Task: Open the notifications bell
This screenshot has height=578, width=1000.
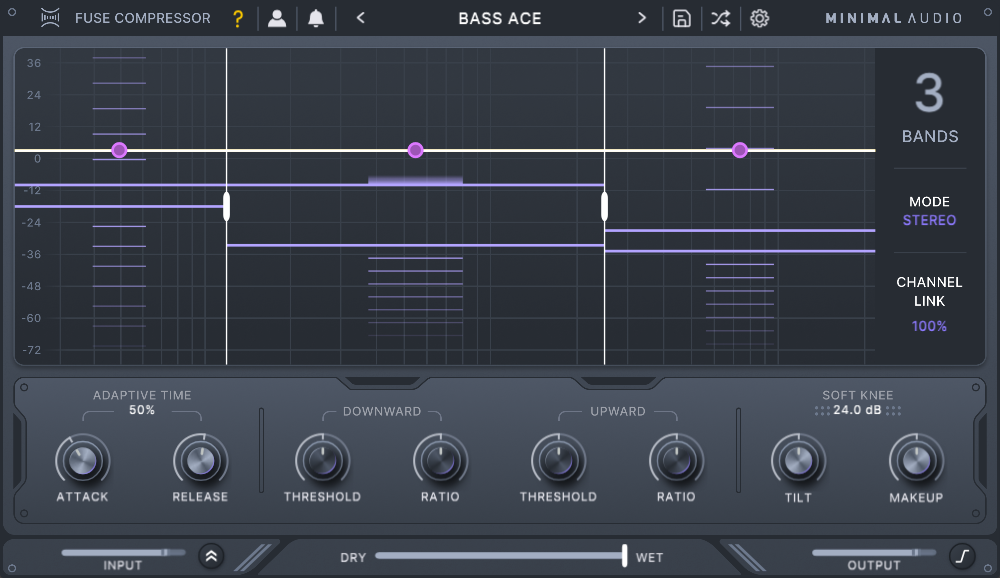Action: (x=316, y=18)
